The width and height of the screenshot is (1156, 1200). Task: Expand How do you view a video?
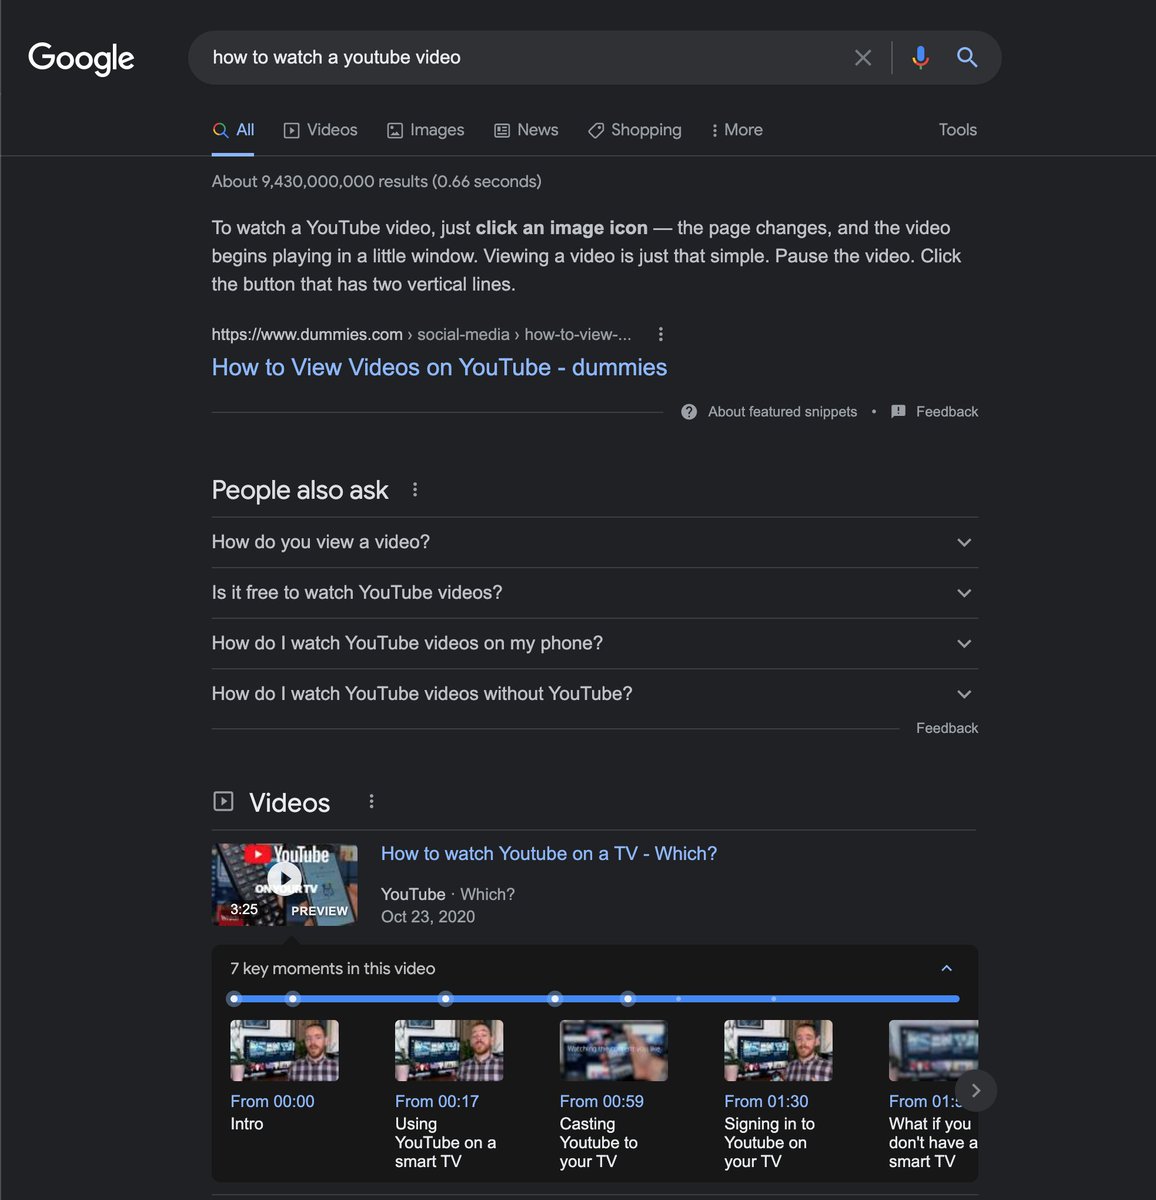pos(594,542)
